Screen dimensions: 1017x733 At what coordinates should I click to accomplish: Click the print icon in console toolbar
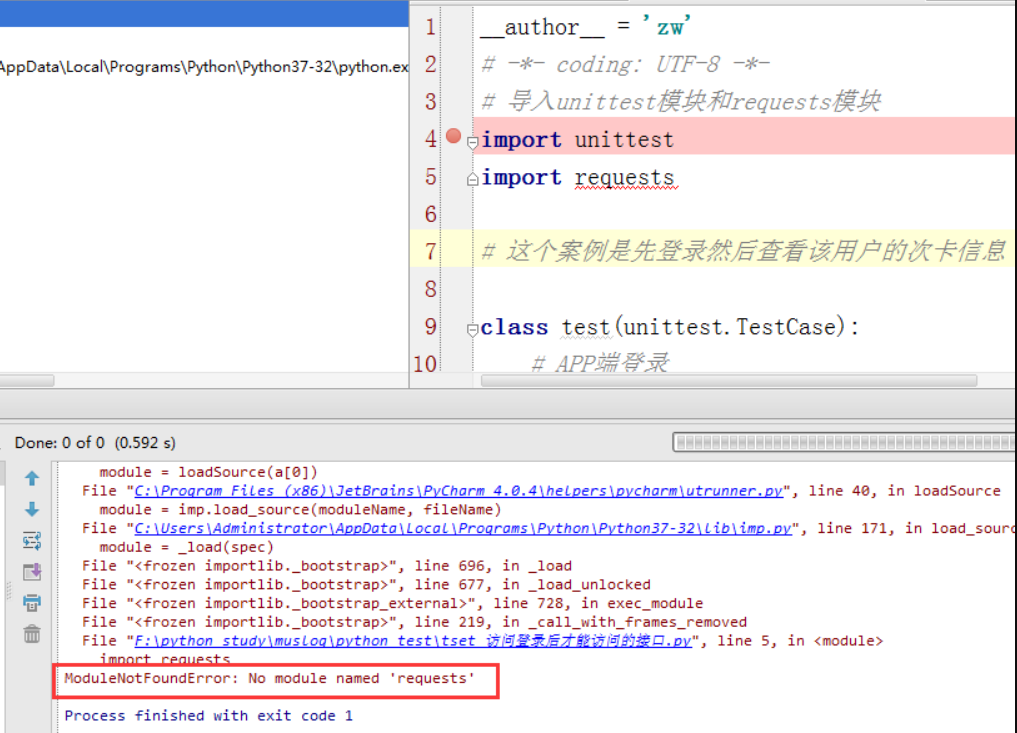click(x=32, y=602)
